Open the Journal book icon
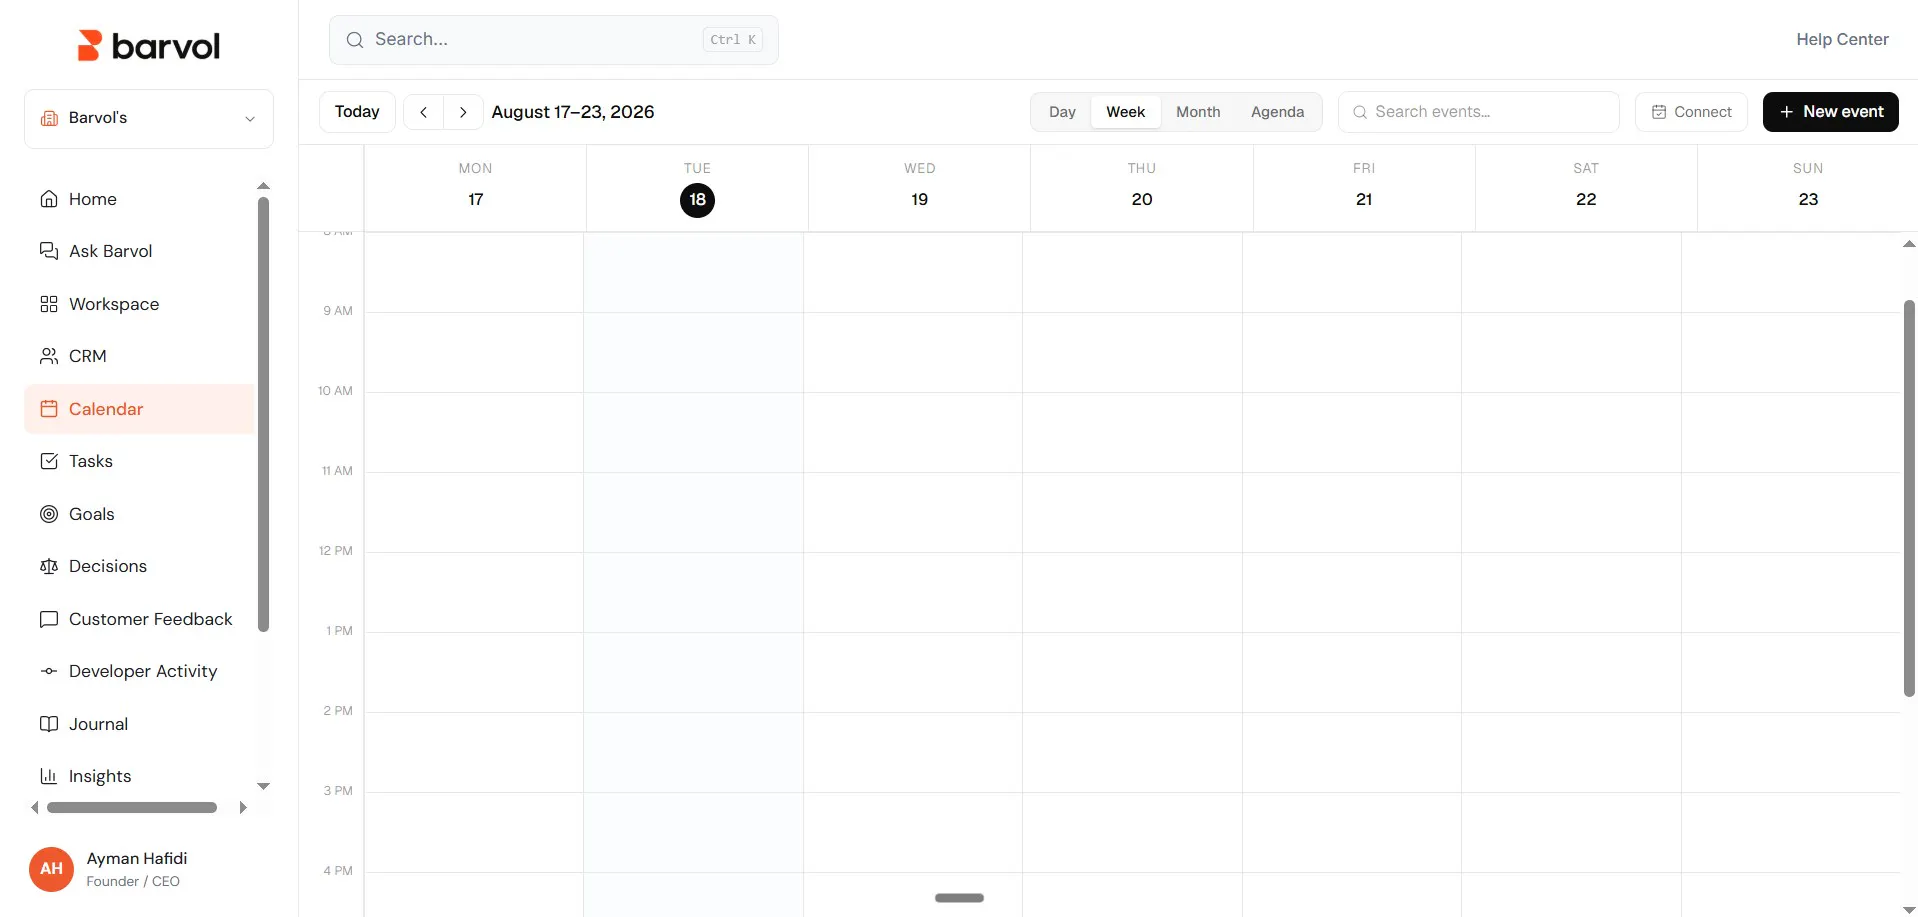 pyautogui.click(x=48, y=724)
